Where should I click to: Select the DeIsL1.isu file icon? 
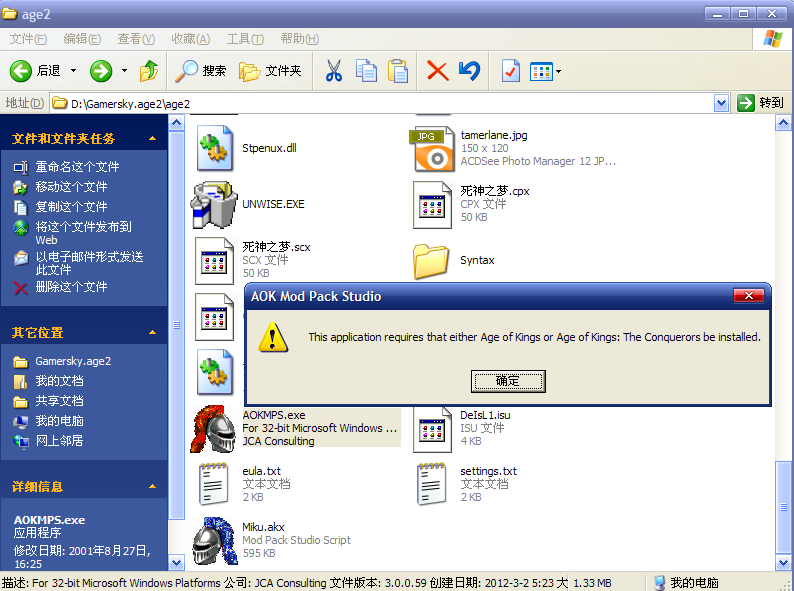[x=432, y=428]
